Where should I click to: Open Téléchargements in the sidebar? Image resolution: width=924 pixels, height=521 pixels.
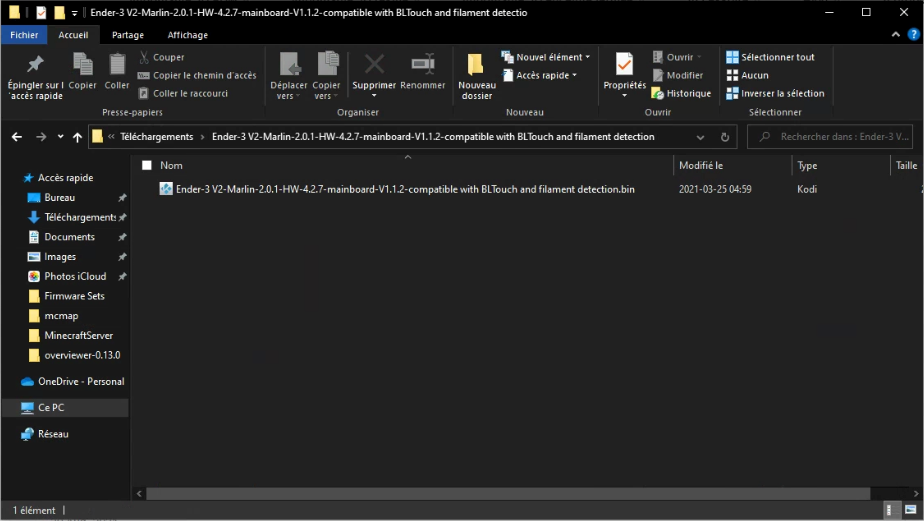tap(80, 217)
